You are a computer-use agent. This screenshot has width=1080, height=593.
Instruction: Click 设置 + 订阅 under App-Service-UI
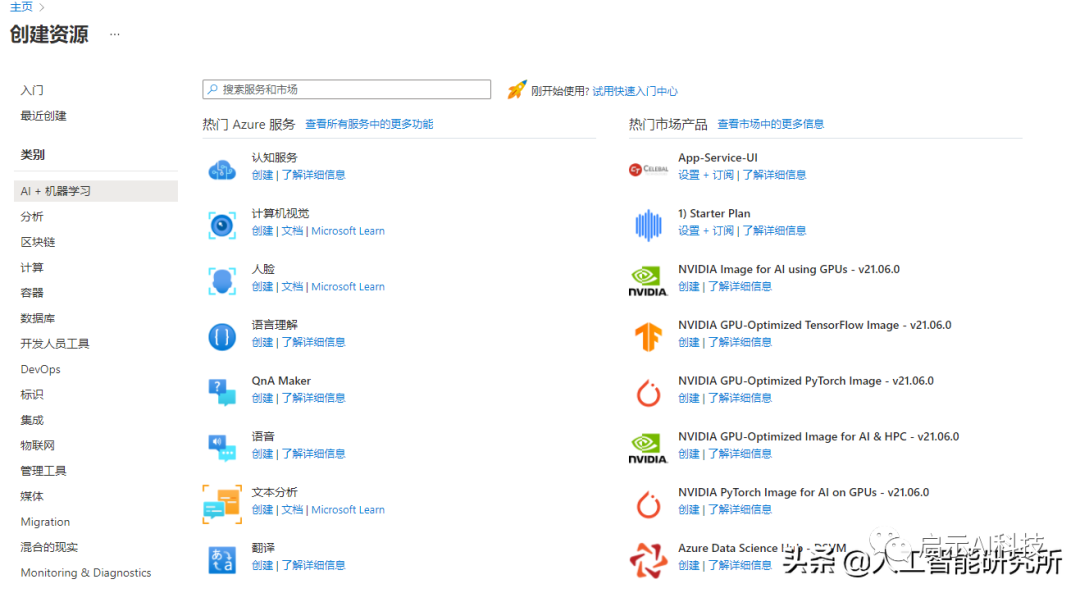706,175
